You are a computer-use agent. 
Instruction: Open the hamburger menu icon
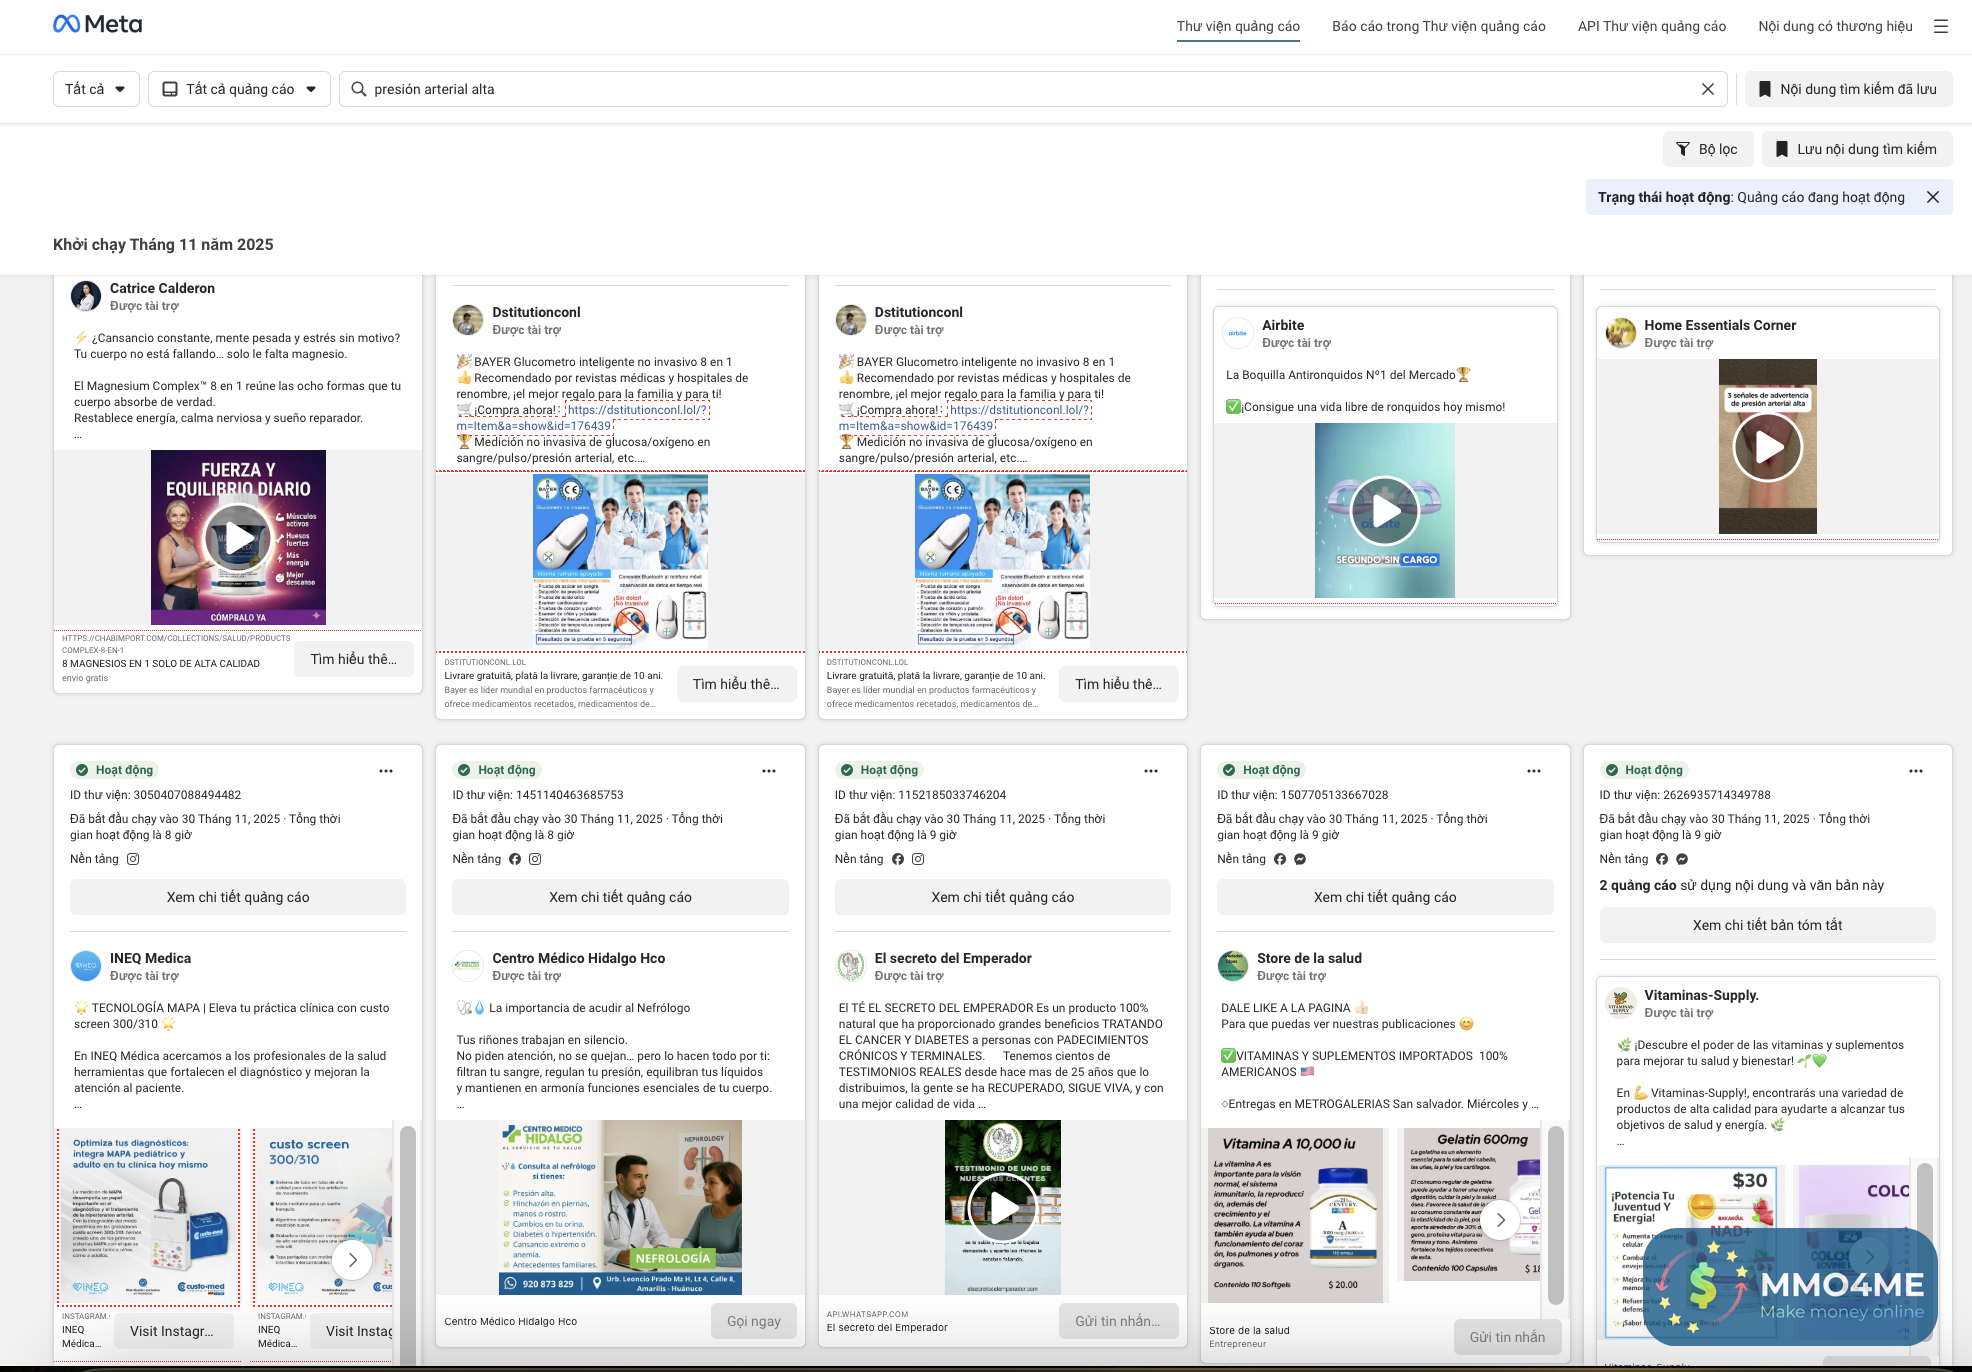click(1940, 27)
